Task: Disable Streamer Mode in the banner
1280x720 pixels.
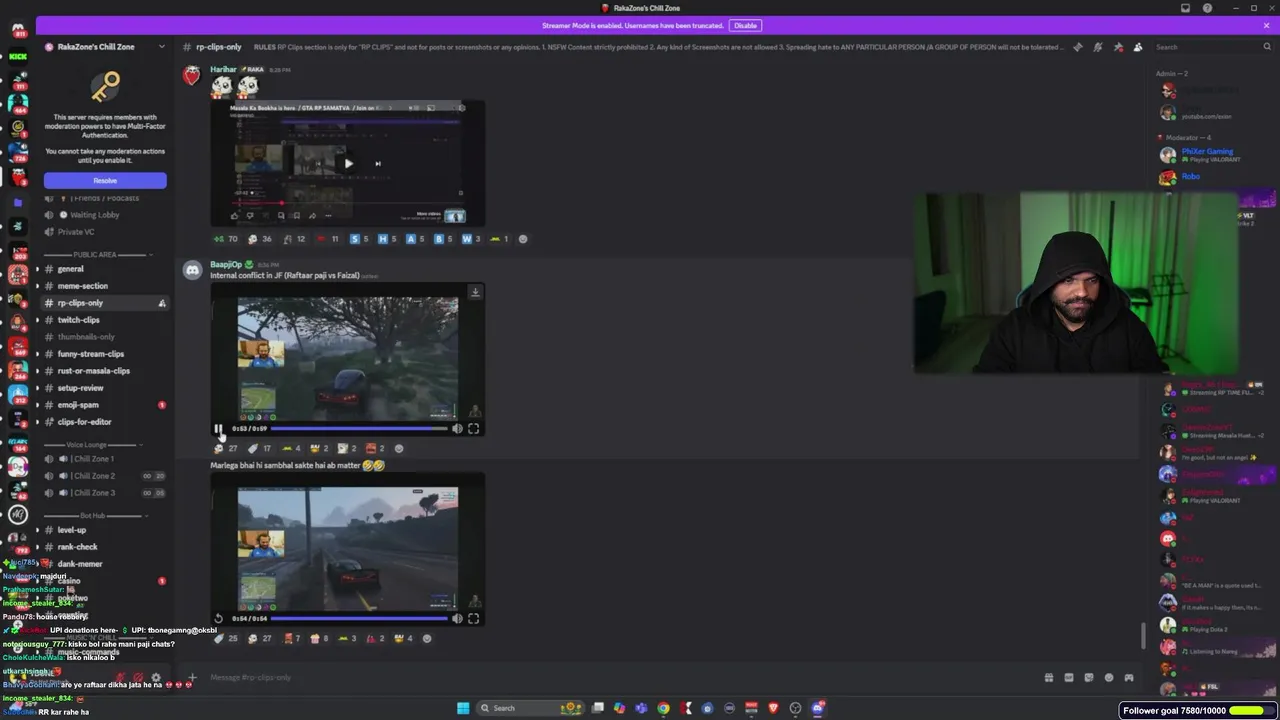Action: (745, 25)
